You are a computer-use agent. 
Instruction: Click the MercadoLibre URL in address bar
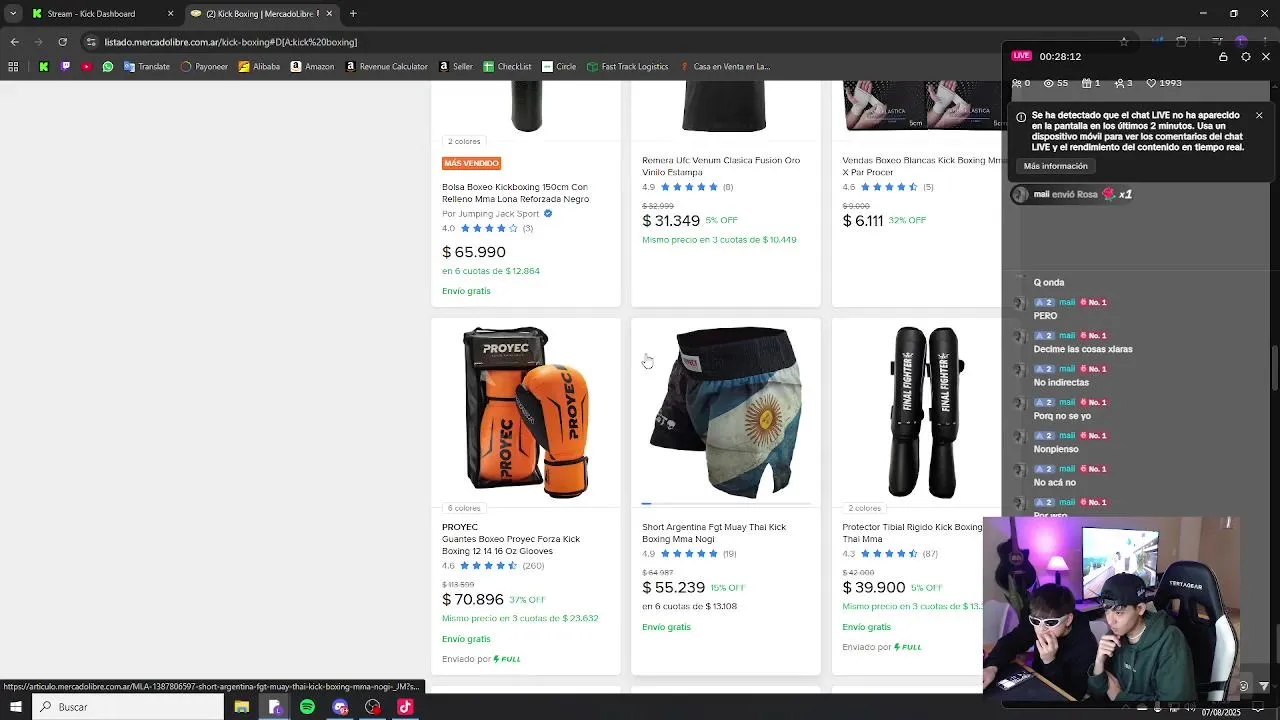tap(230, 42)
